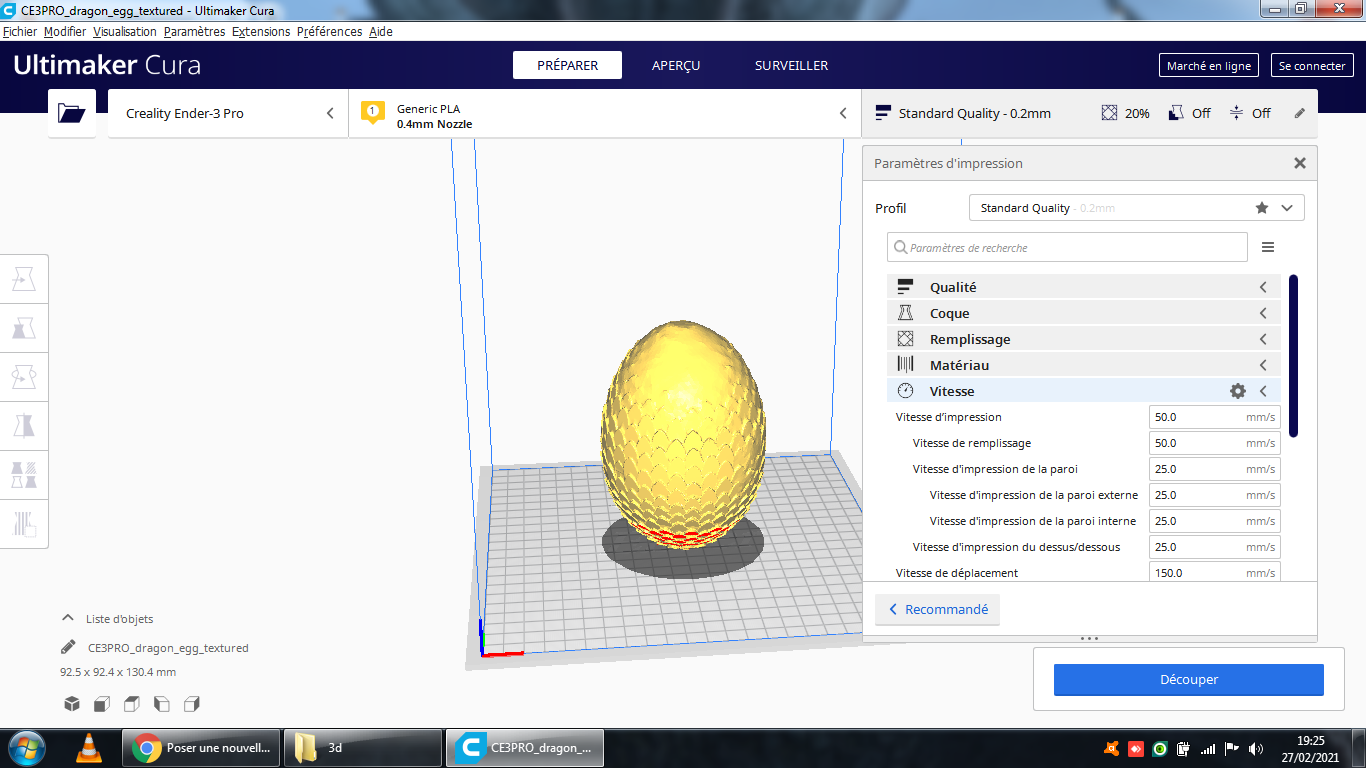Select the PRÉPARER stage tab
This screenshot has width=1366, height=768.
[567, 65]
